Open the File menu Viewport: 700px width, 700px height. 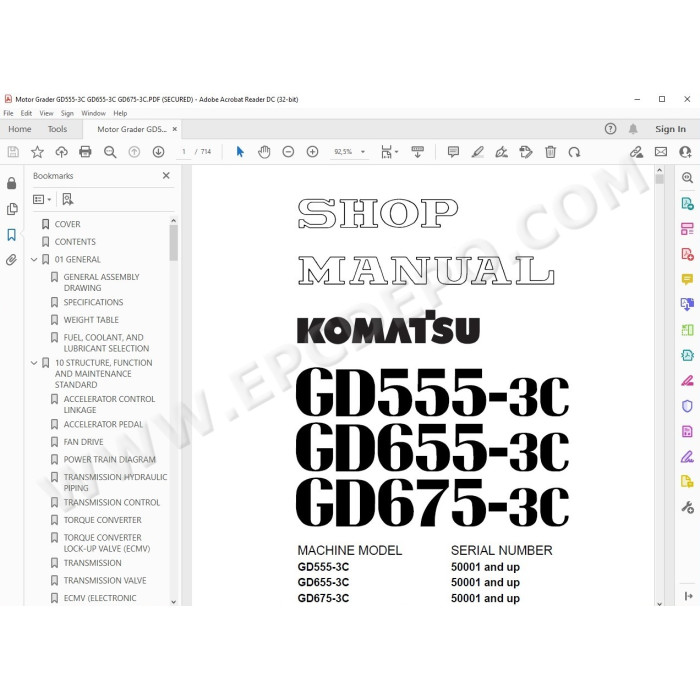tap(8, 113)
